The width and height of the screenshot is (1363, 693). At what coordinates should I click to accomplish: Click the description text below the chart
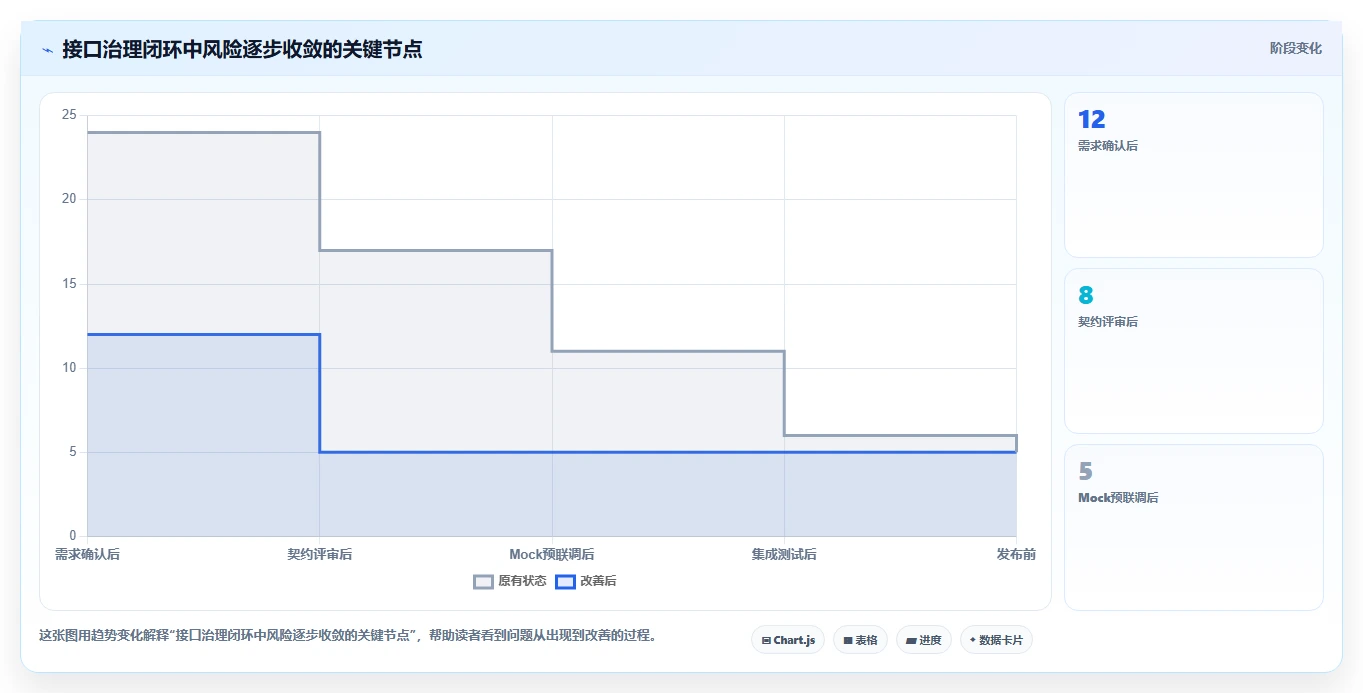point(348,635)
